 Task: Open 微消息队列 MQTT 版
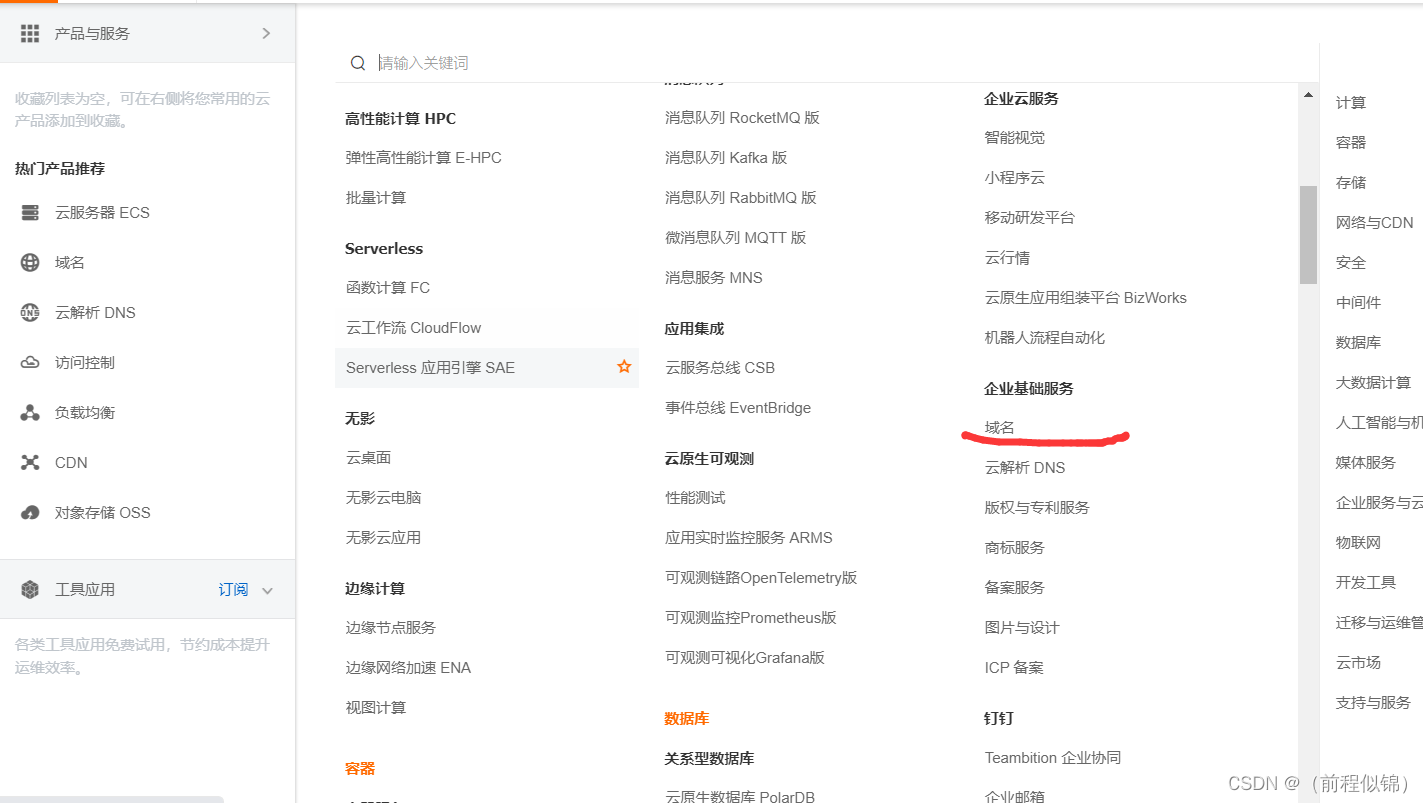736,237
